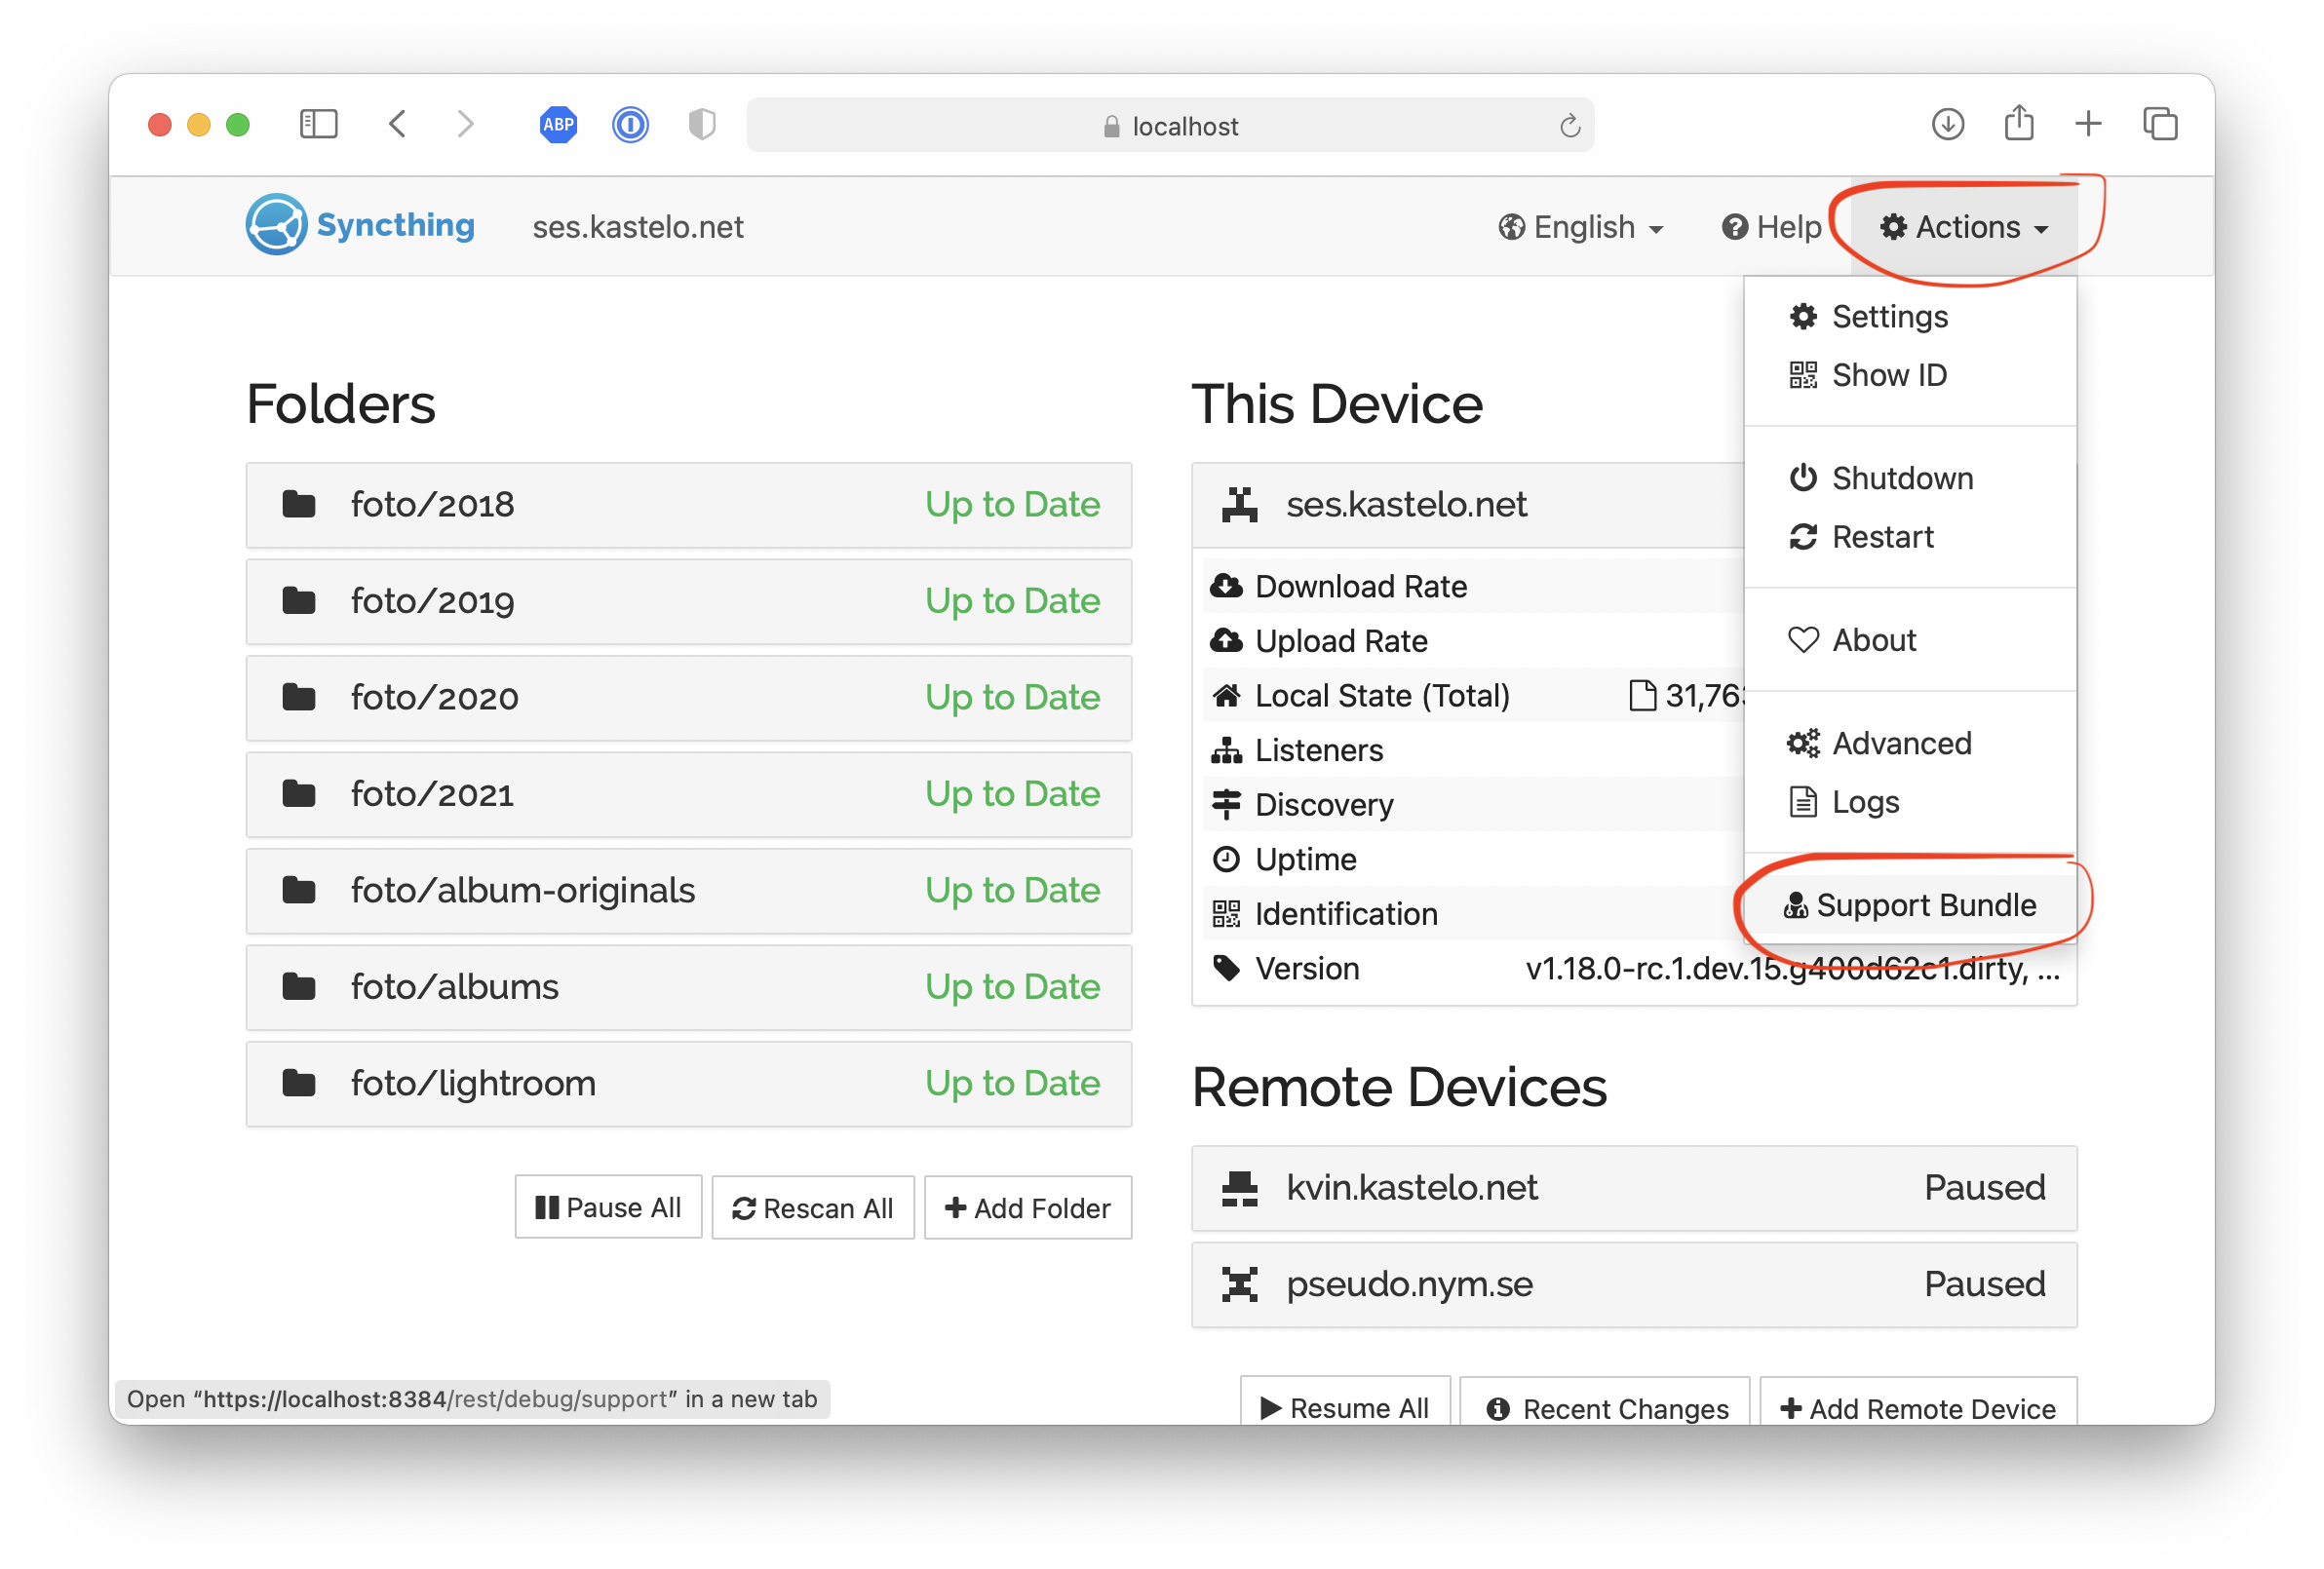
Task: Select the Settings menu item
Action: click(x=1889, y=315)
